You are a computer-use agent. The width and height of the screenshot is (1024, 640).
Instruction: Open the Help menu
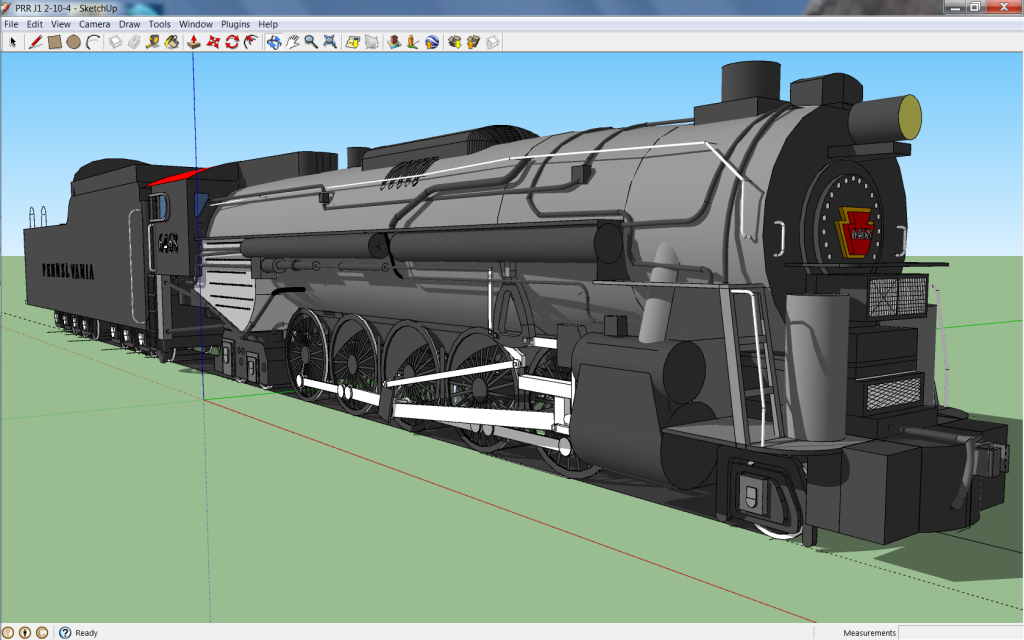click(x=268, y=24)
